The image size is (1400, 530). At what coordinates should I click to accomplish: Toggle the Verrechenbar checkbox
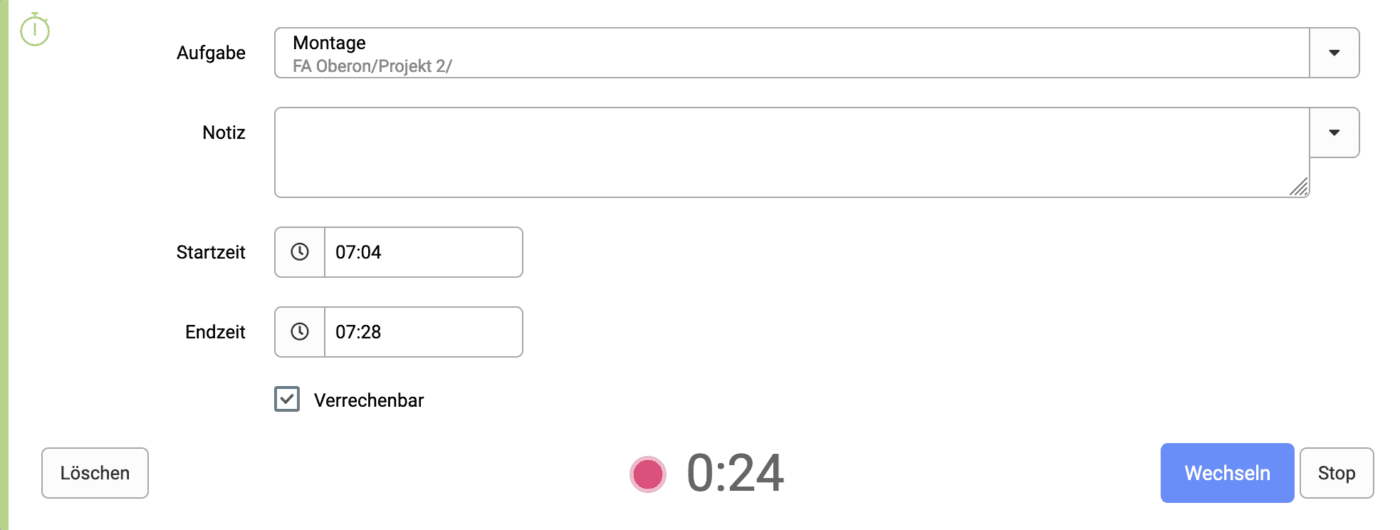tap(287, 400)
